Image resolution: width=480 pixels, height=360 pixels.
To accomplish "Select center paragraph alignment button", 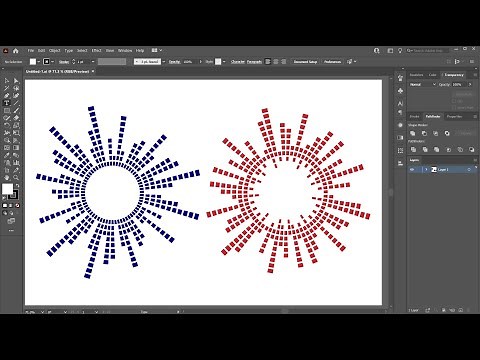I will pos(276,62).
